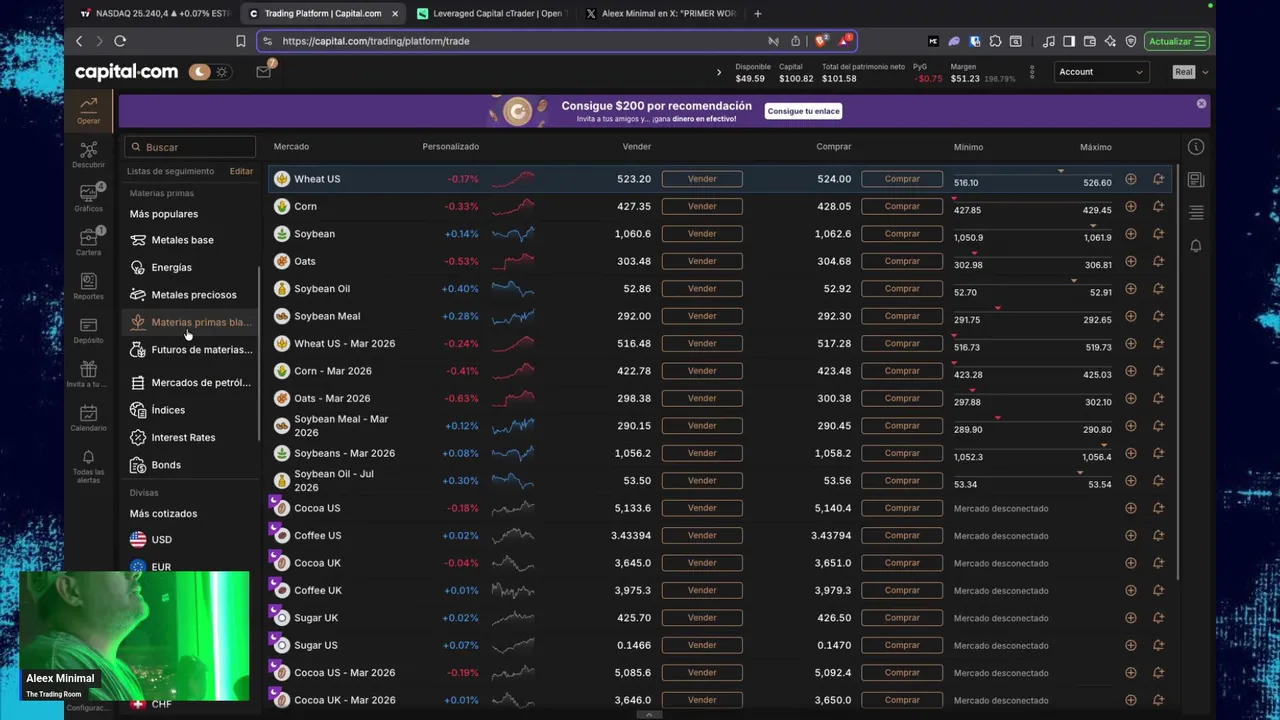Sort by Personalizado column header
Viewport: 1280px width, 720px height.
451,147
